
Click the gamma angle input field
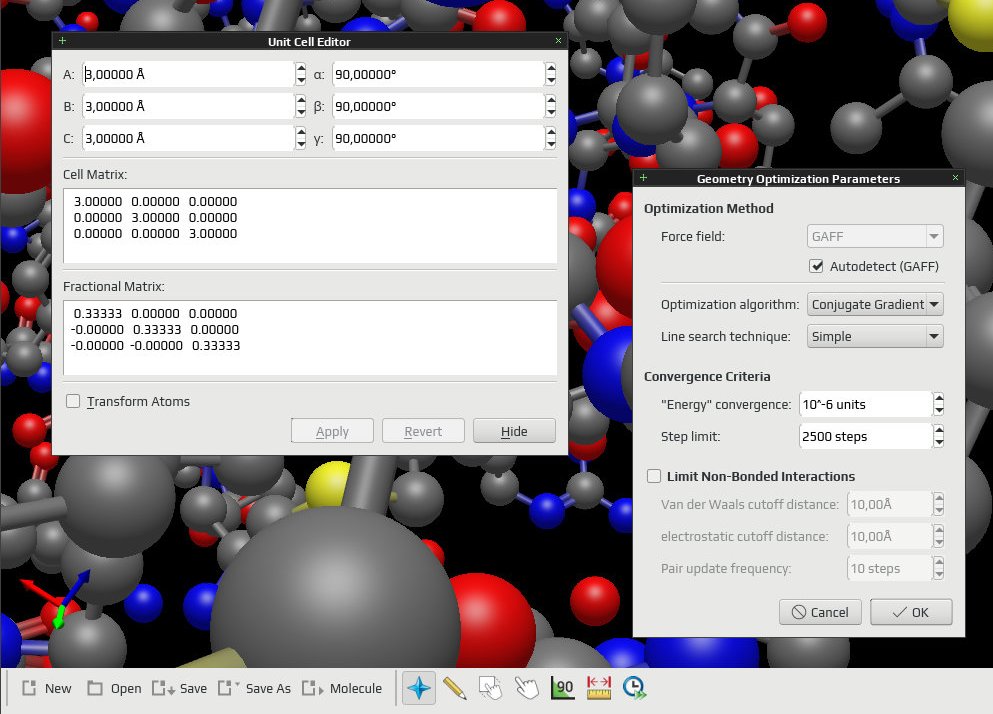coord(438,138)
